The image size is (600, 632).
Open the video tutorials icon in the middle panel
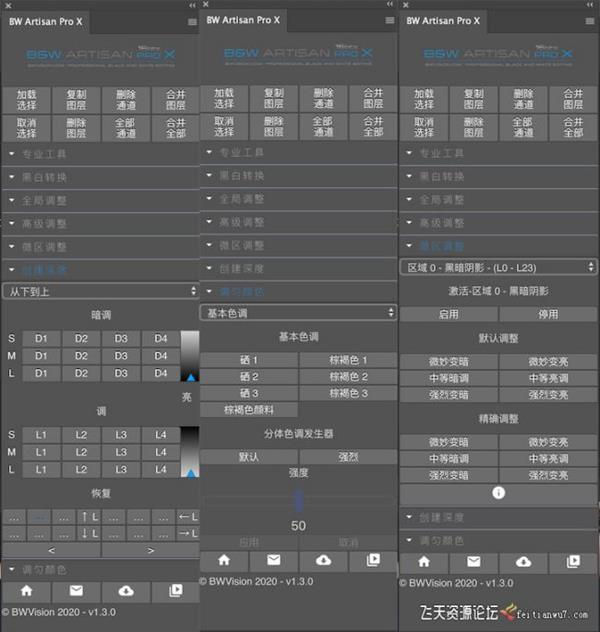373,560
